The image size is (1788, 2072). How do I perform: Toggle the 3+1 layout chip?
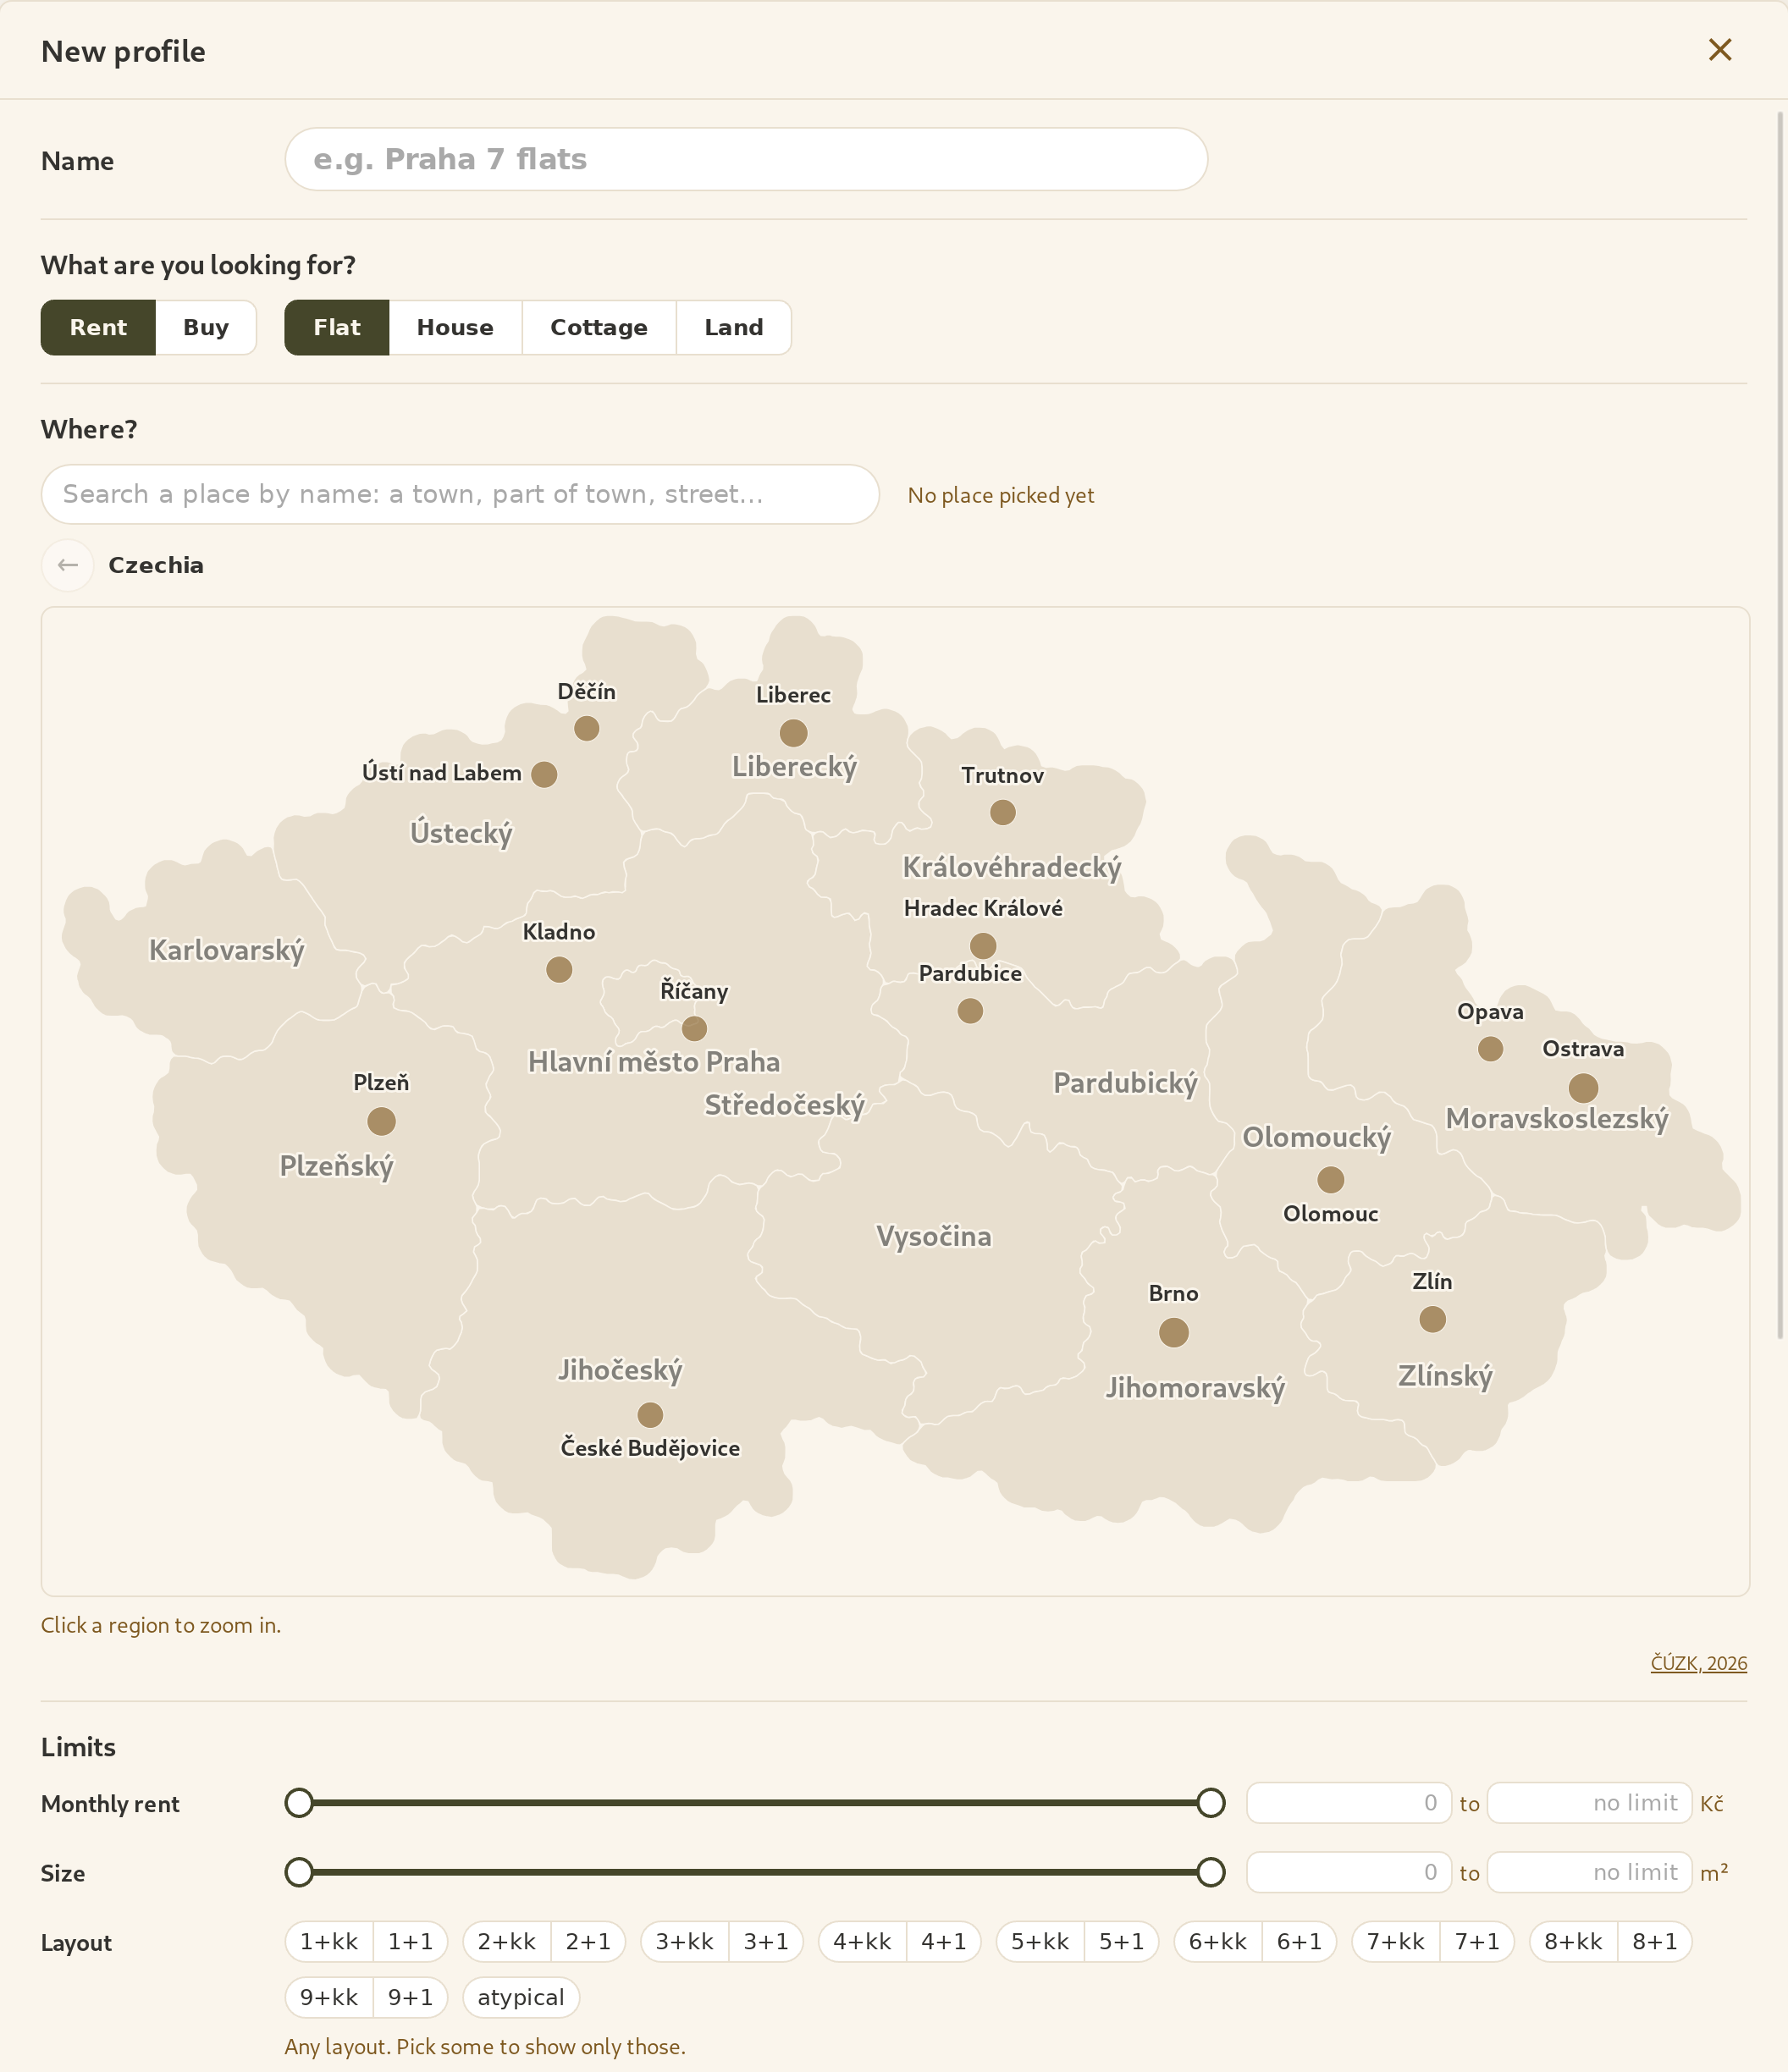pyautogui.click(x=766, y=1941)
